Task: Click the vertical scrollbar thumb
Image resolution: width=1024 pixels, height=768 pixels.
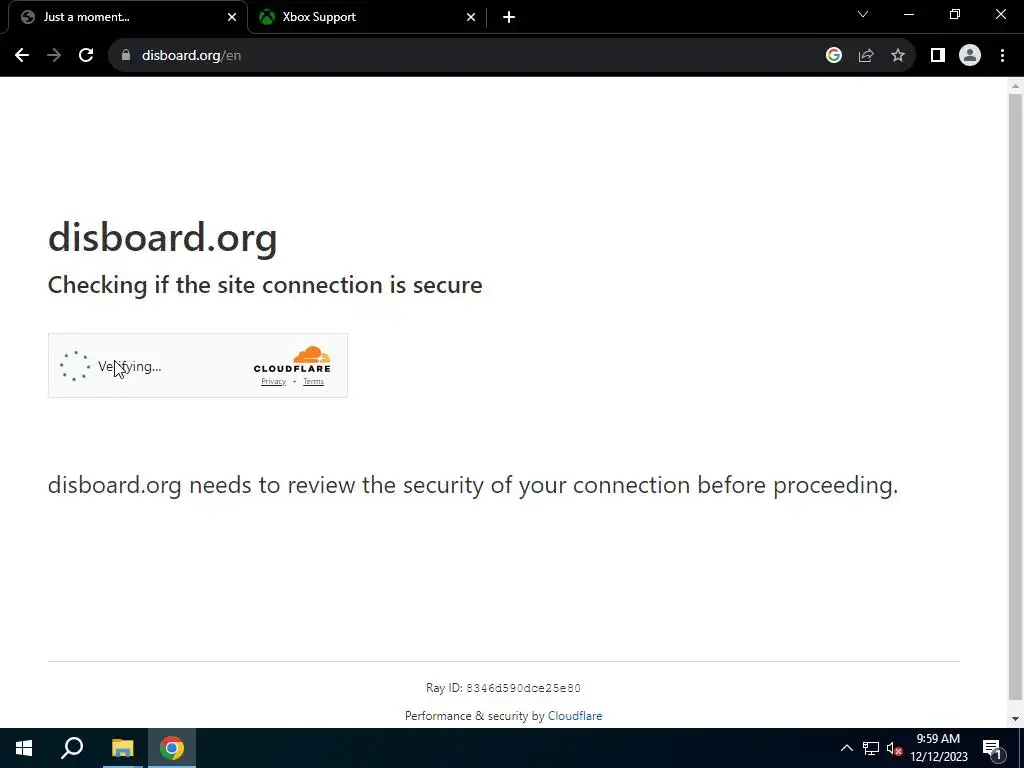Action: point(1015,398)
